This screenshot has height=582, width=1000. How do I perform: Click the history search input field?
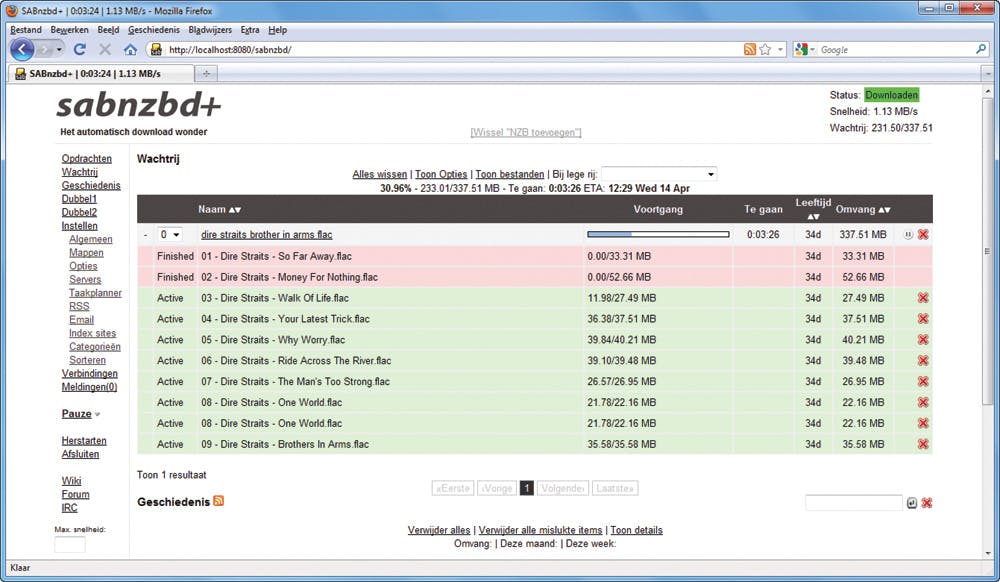854,502
